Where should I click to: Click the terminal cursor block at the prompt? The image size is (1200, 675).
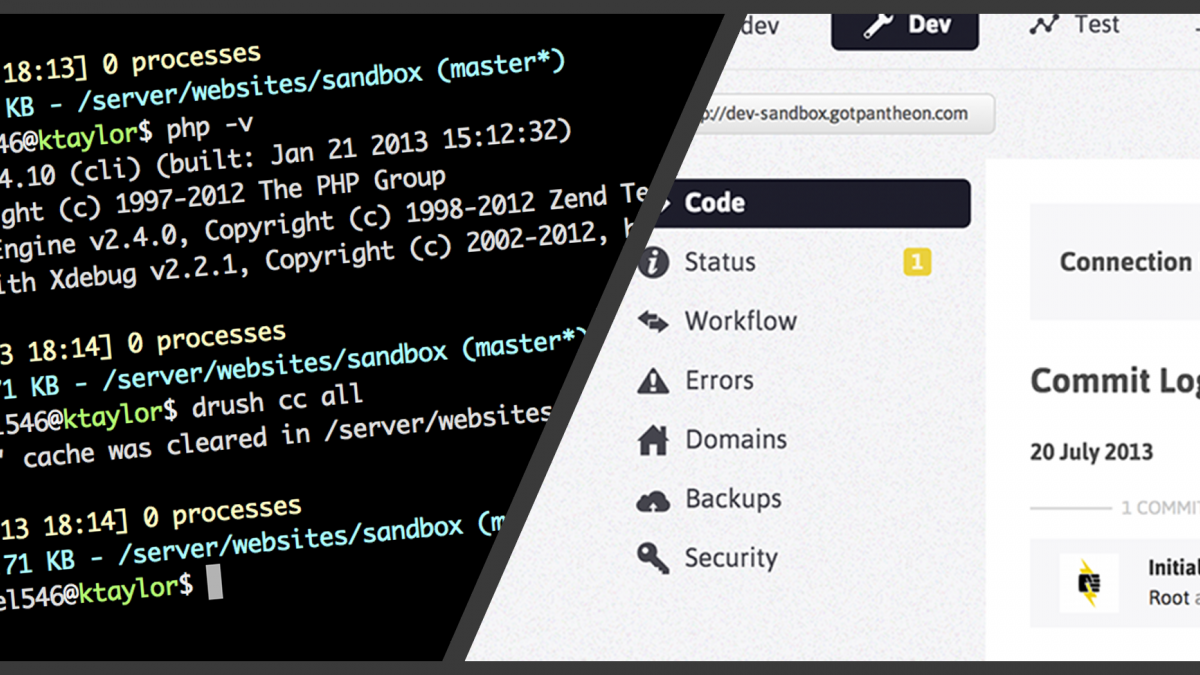click(x=214, y=583)
